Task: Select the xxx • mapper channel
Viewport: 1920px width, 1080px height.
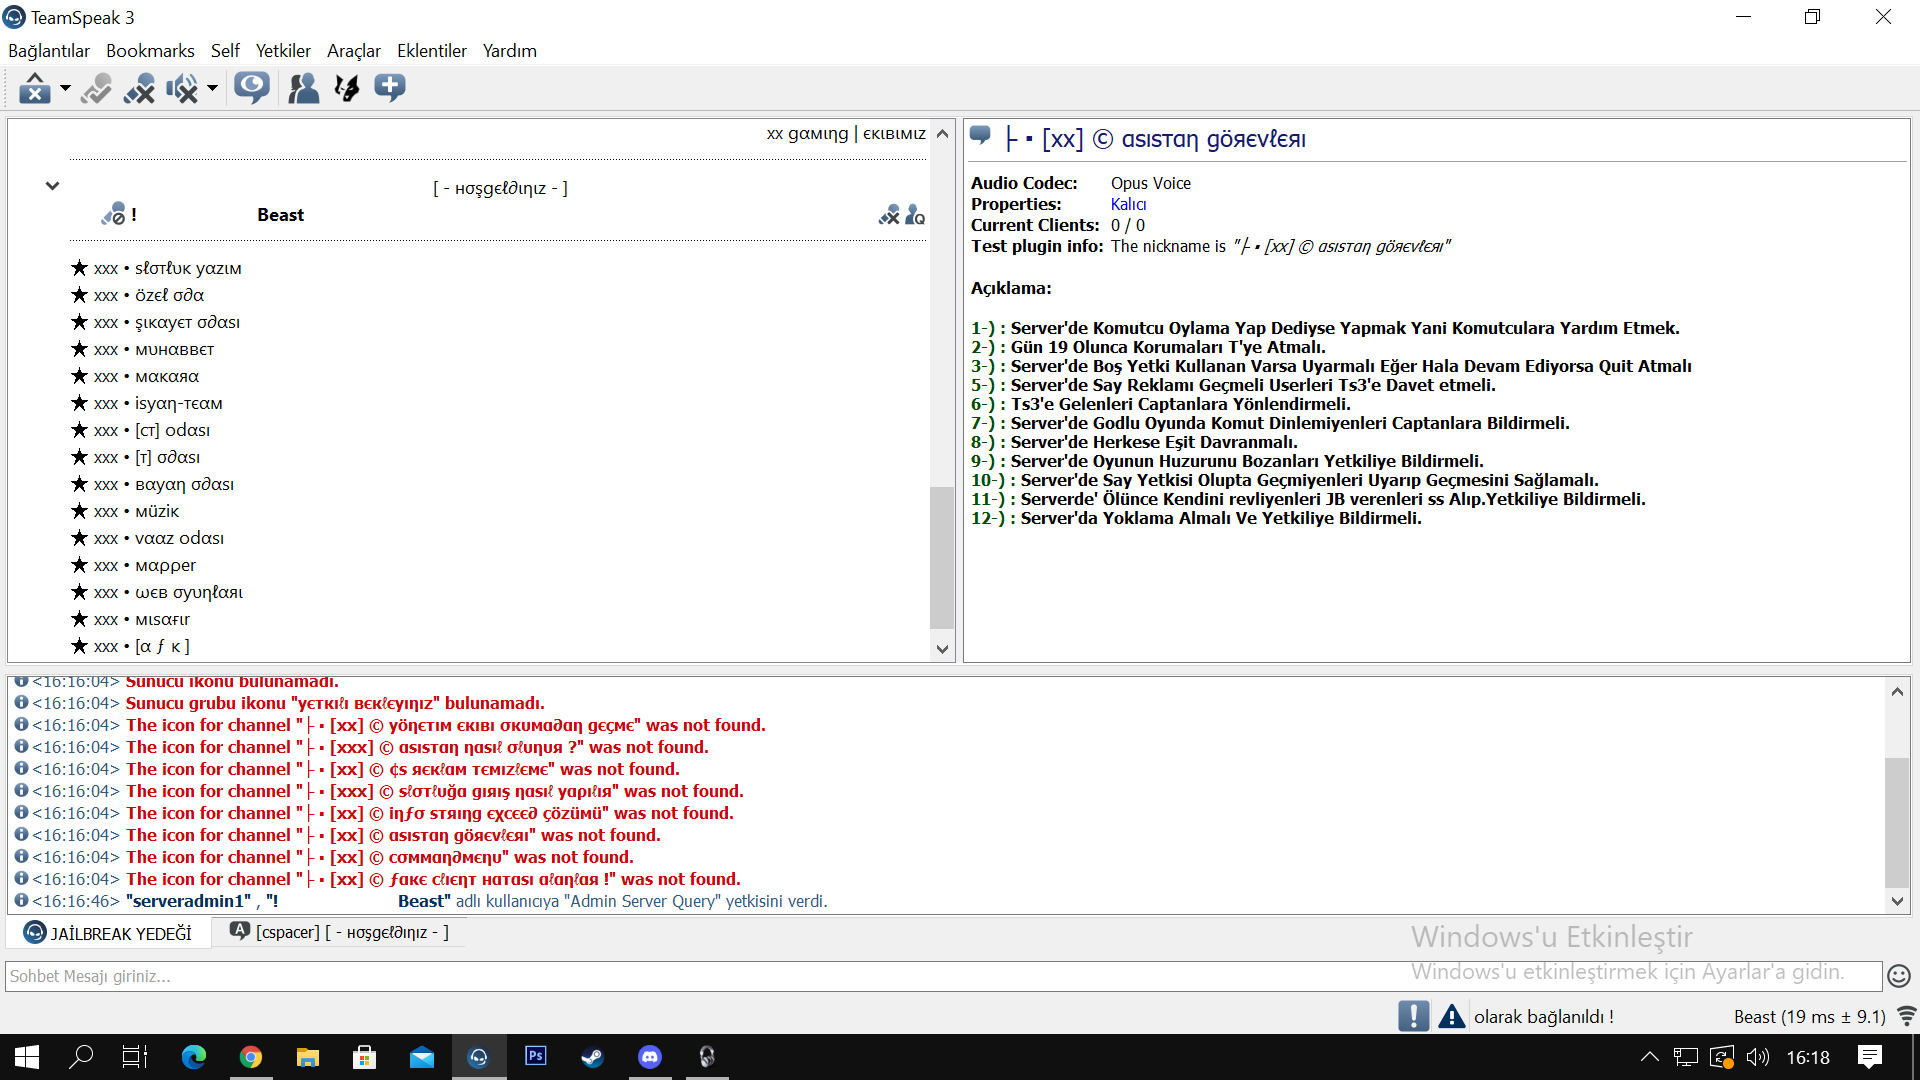Action: click(x=145, y=565)
